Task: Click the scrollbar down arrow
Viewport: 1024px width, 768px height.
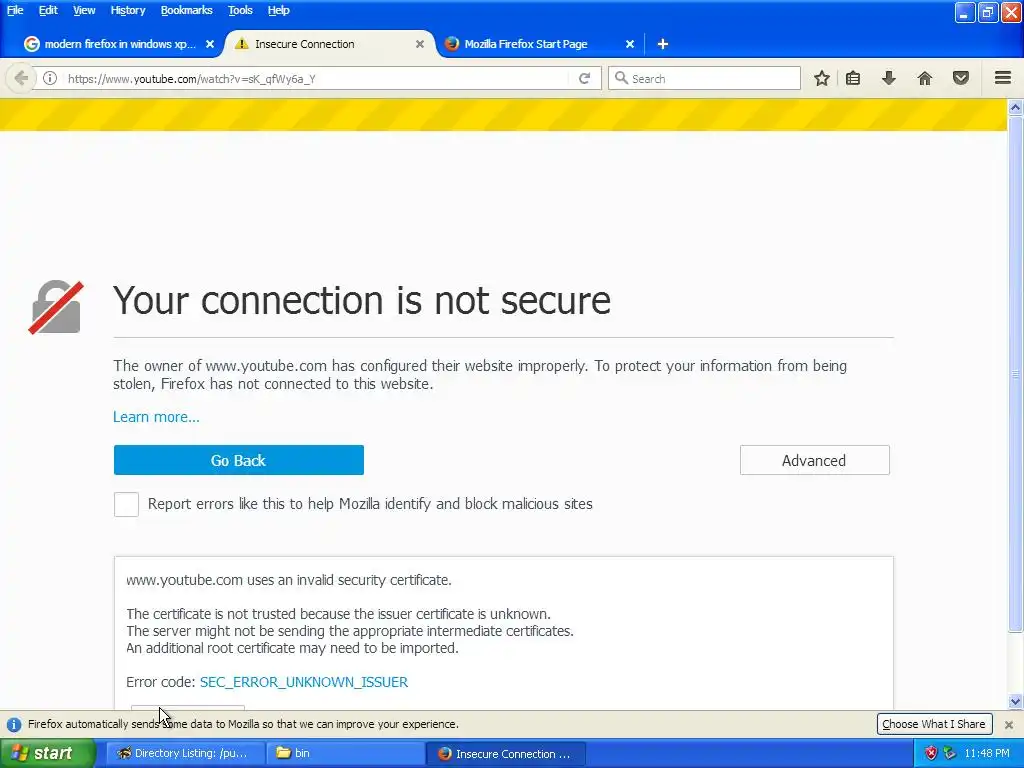Action: [x=1015, y=702]
